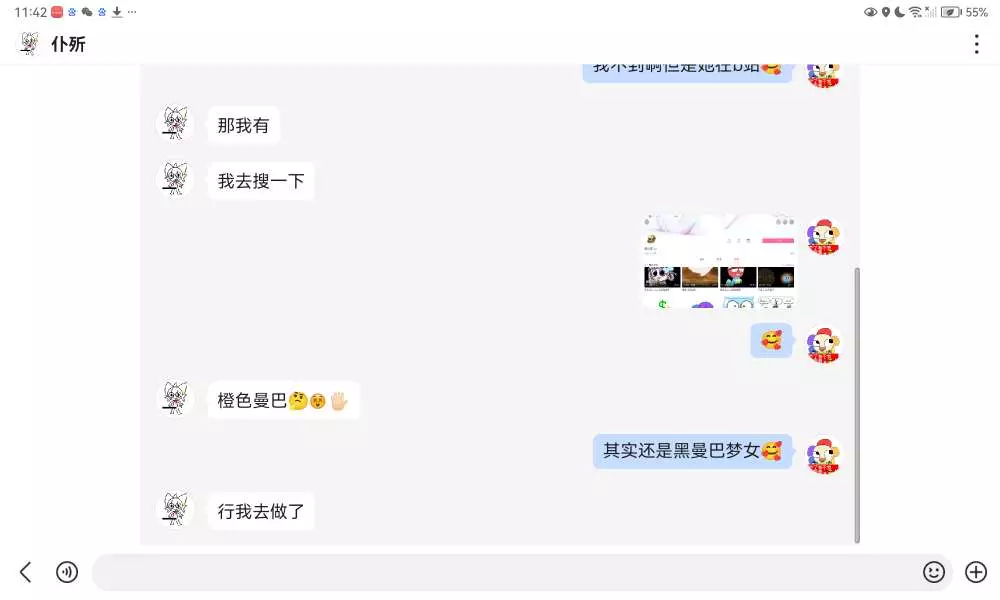Open contact name 仆斦 in header
1000x600 pixels.
click(68, 44)
